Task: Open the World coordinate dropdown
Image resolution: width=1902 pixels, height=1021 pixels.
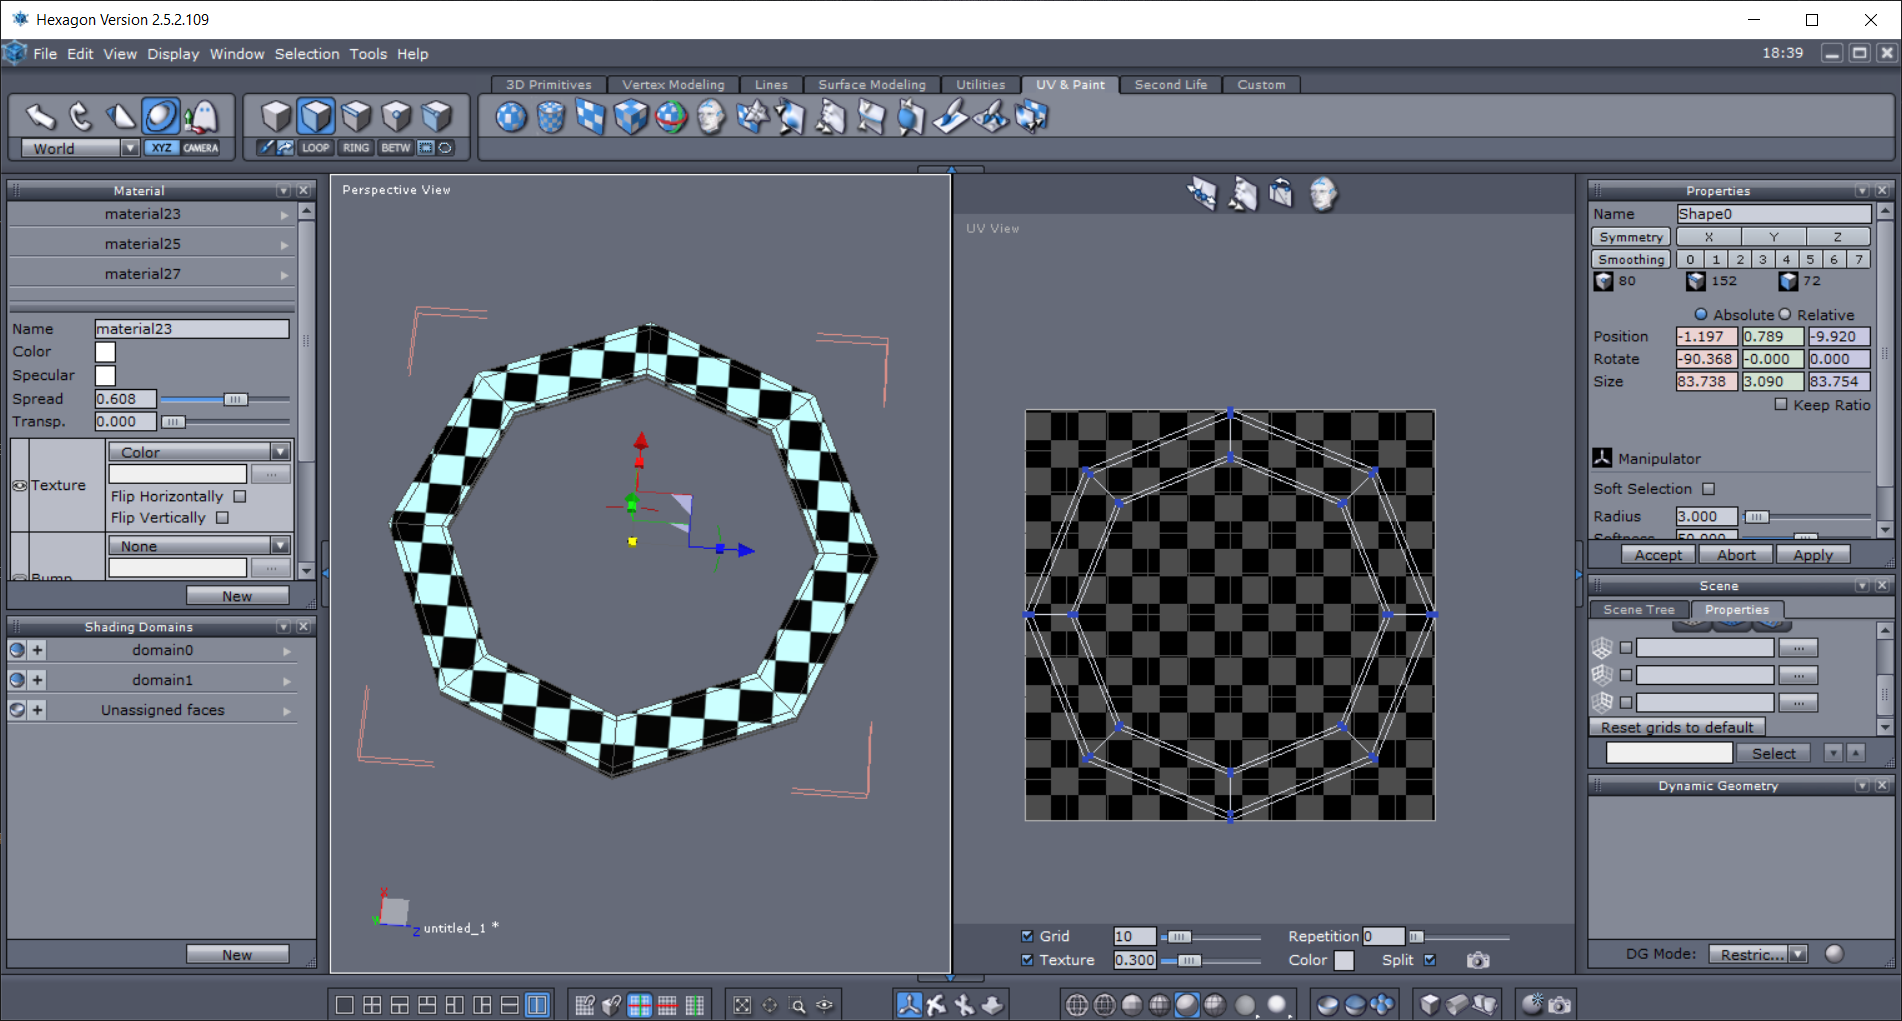Action: click(129, 148)
